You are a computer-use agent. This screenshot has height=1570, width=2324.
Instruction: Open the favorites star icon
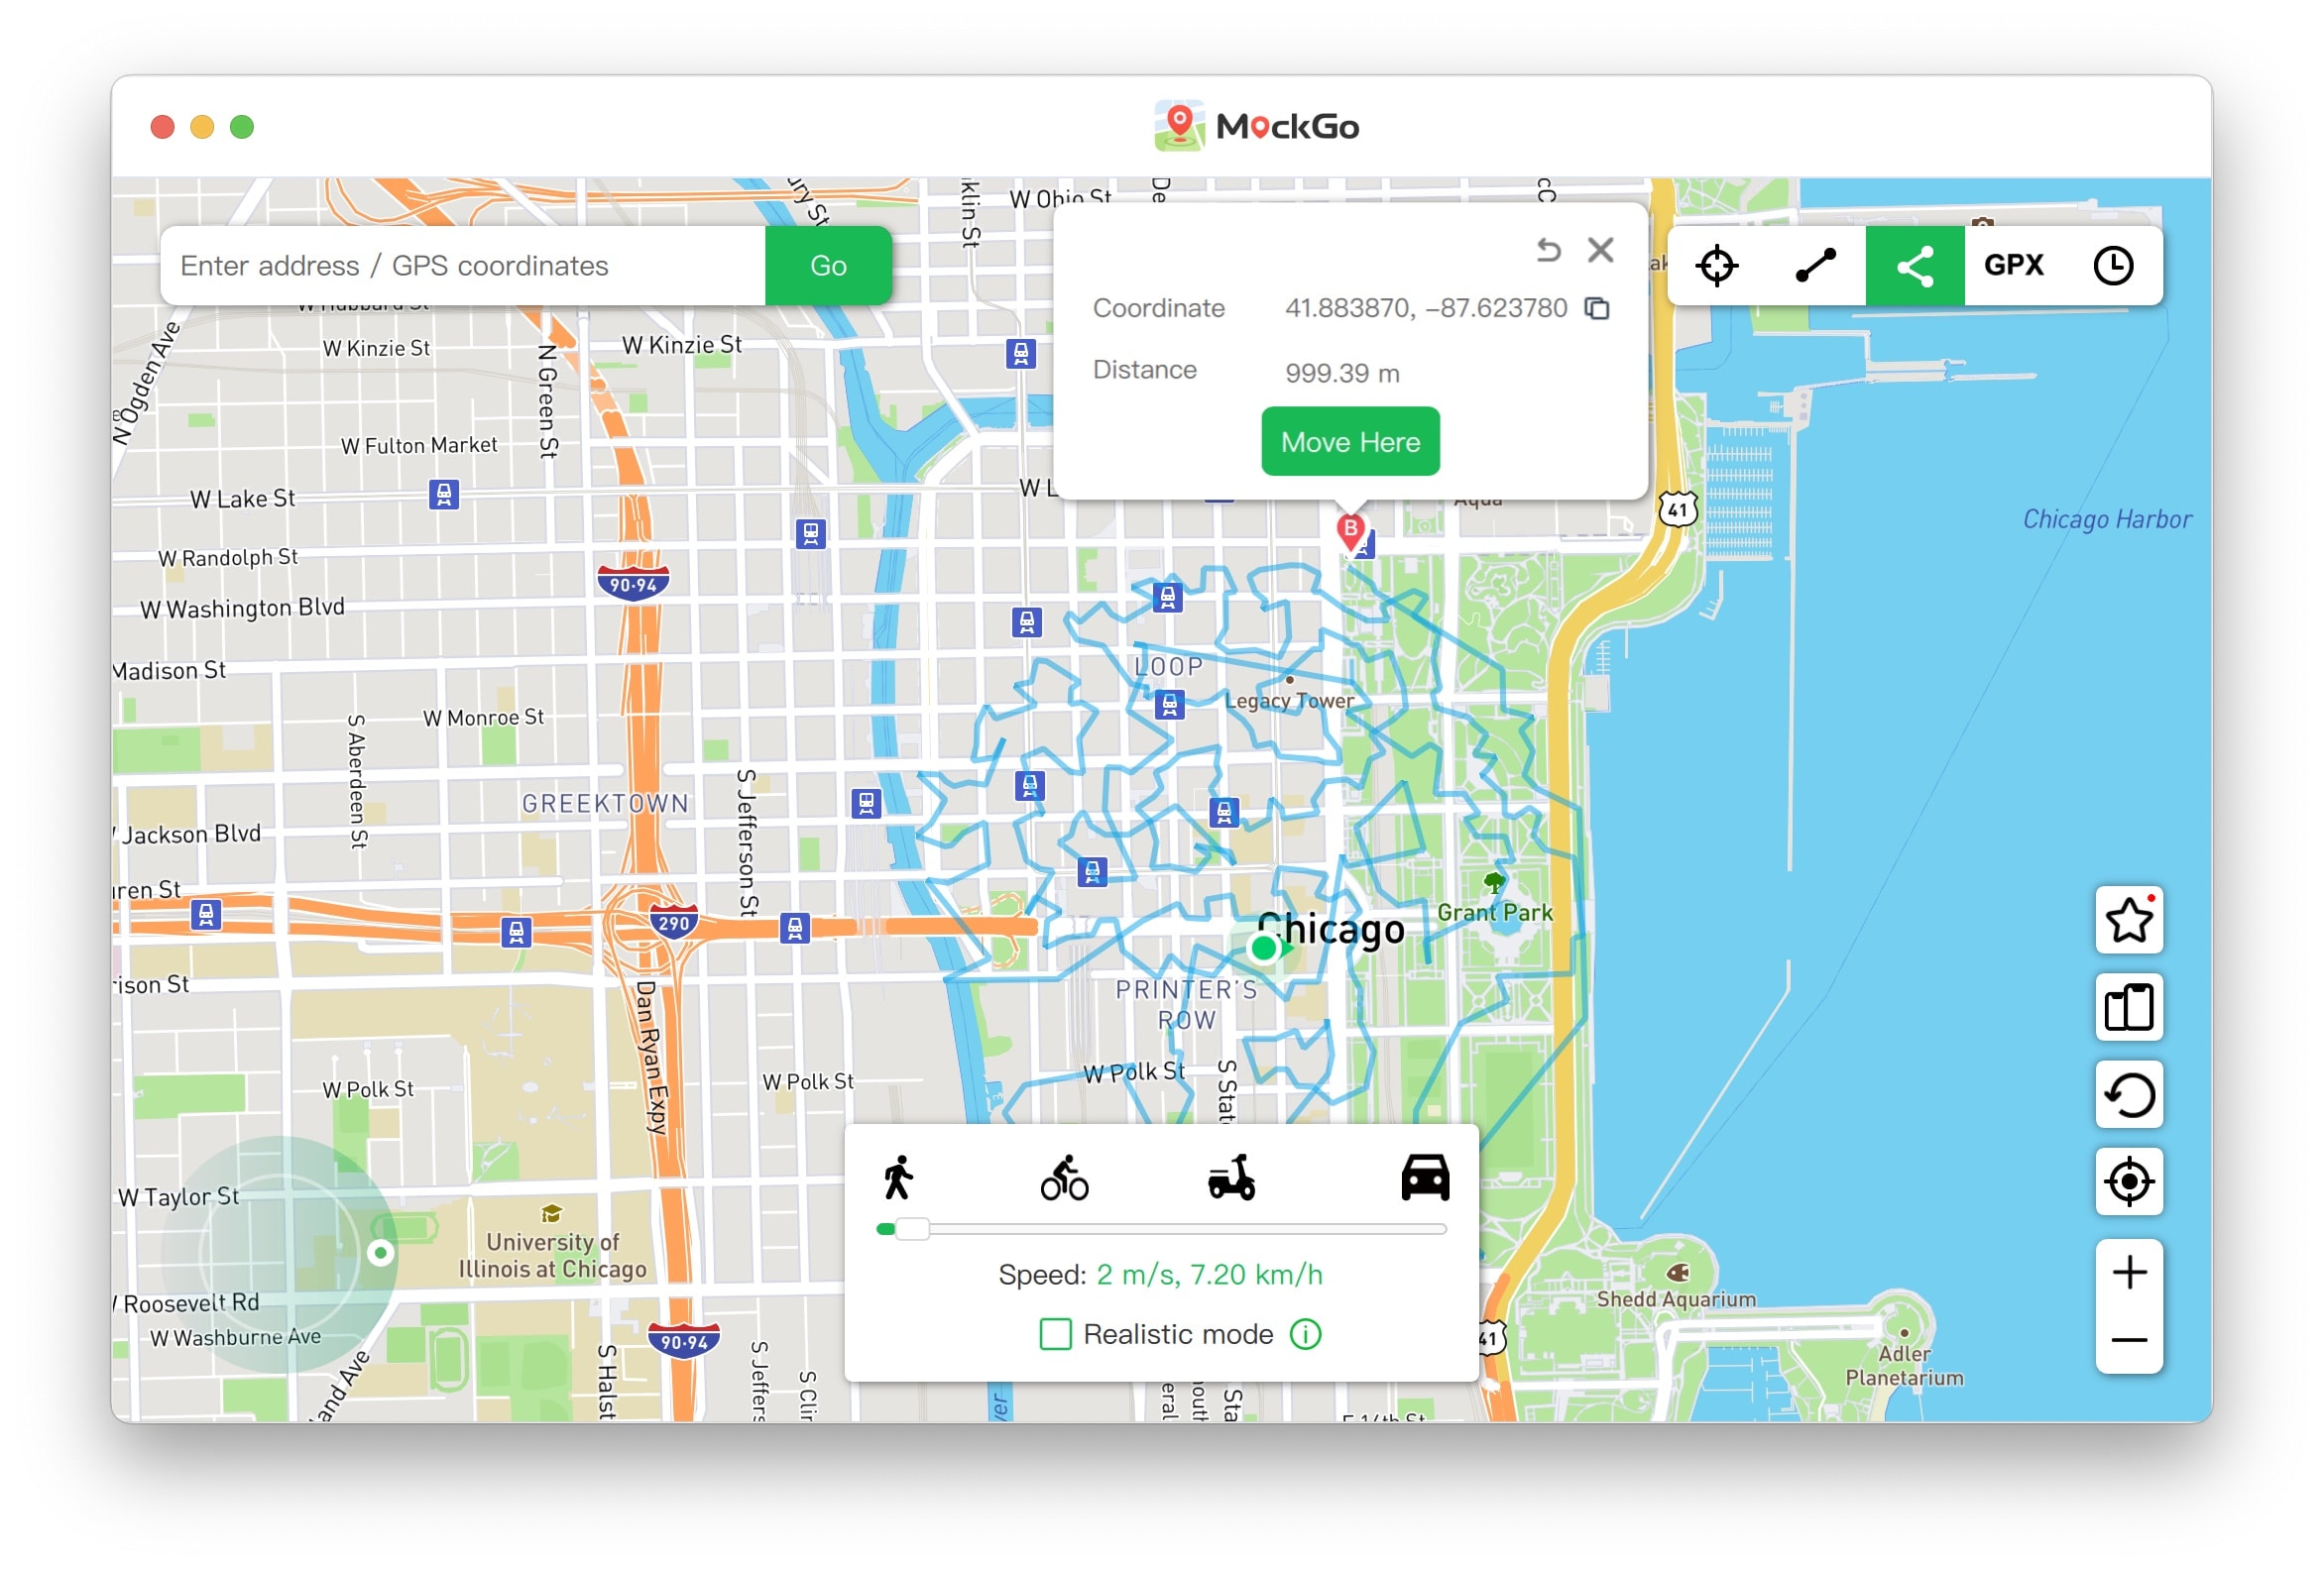2128,921
